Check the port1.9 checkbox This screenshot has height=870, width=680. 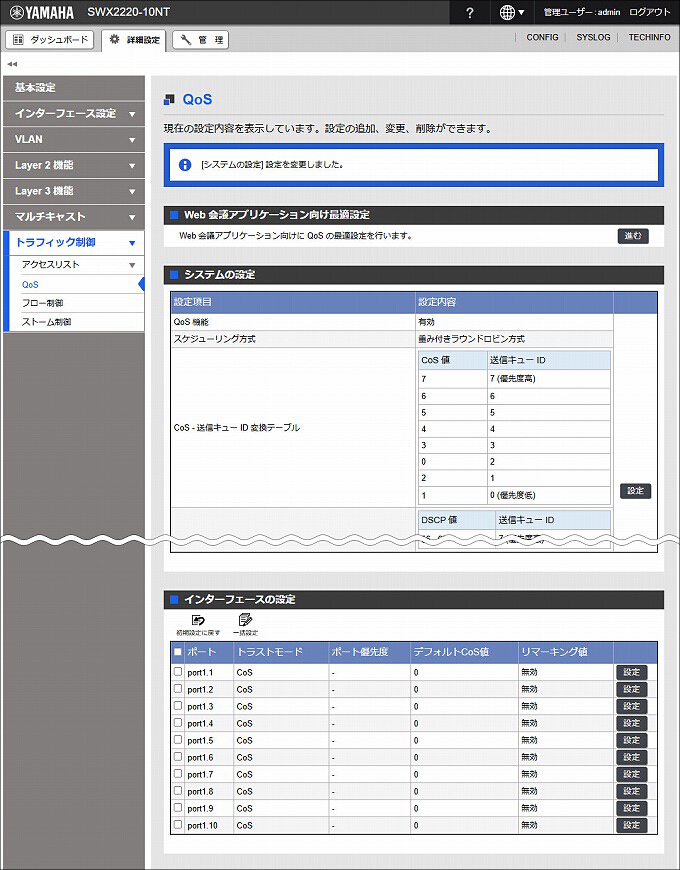[x=177, y=808]
